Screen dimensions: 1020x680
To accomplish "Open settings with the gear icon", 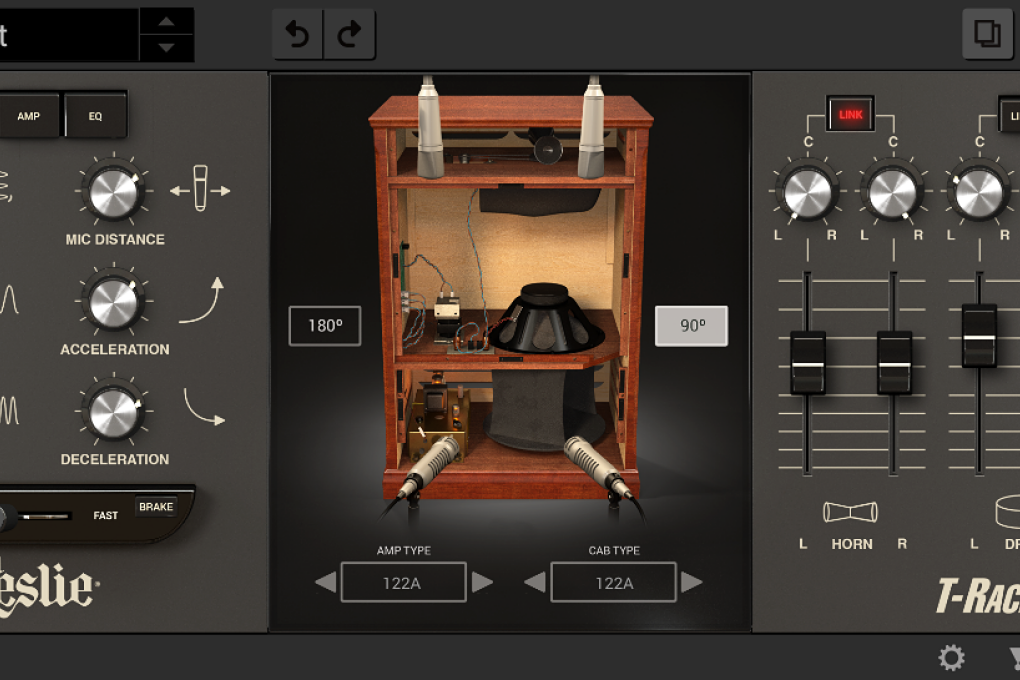I will point(951,658).
